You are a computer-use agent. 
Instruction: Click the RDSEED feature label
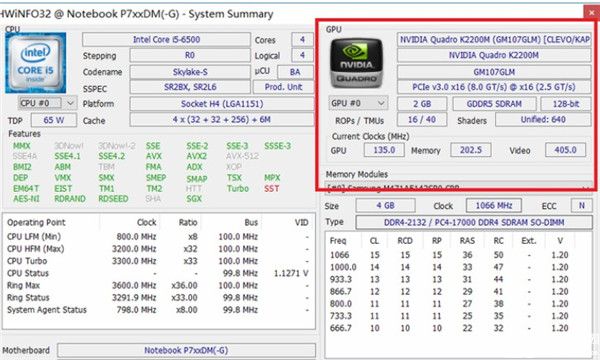point(113,199)
